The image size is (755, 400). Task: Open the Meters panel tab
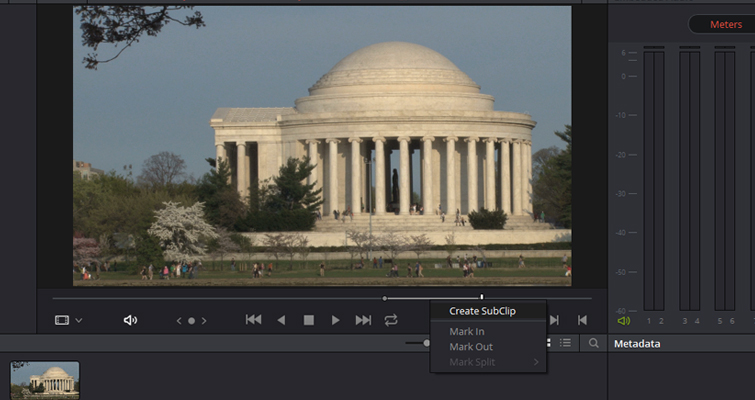pos(726,24)
